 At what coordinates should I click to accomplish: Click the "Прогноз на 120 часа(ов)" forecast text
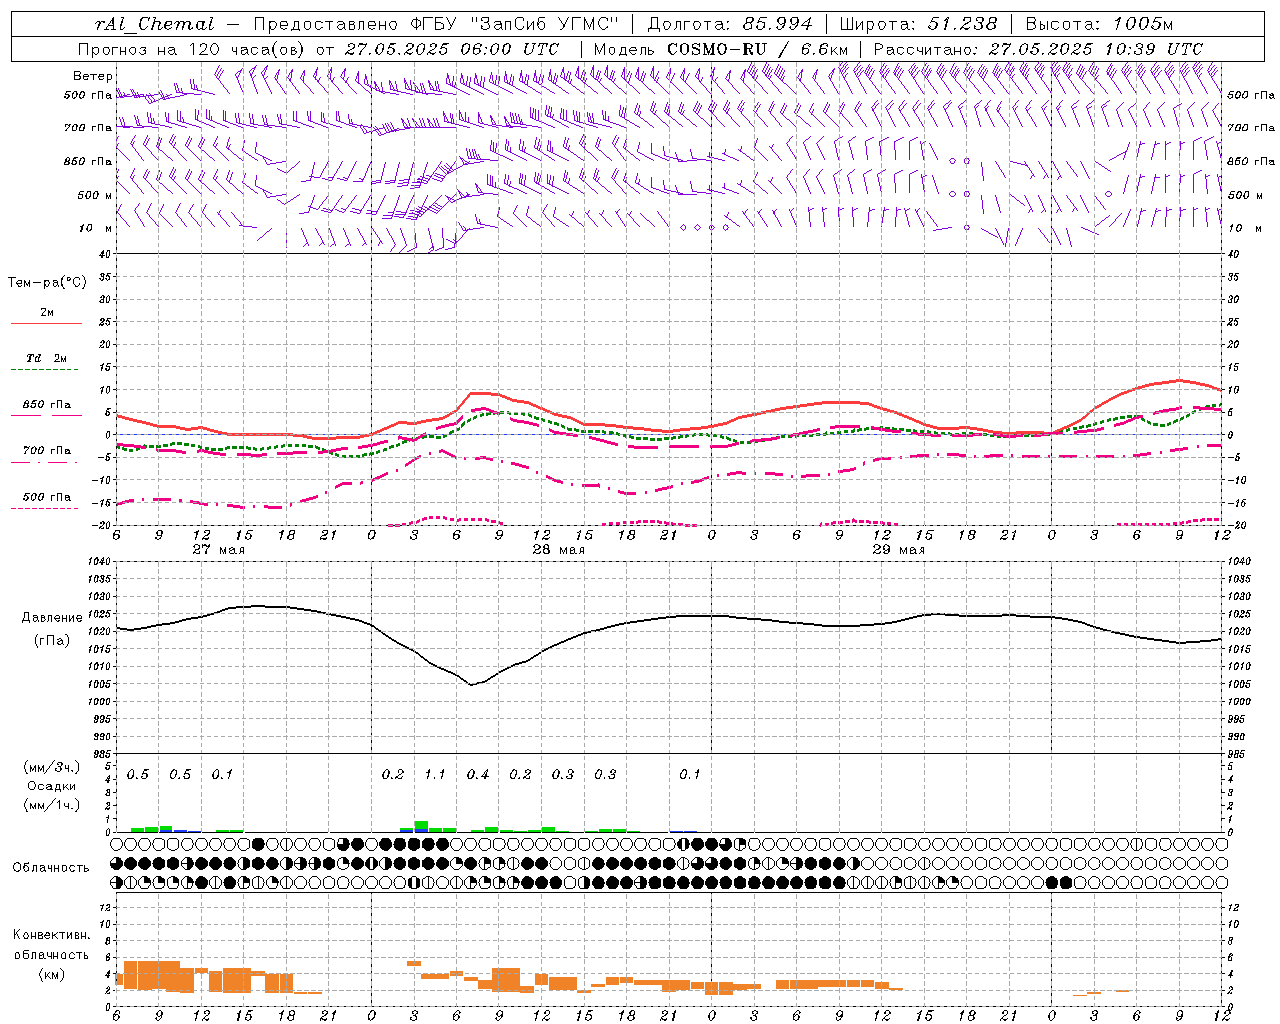pyautogui.click(x=192, y=49)
